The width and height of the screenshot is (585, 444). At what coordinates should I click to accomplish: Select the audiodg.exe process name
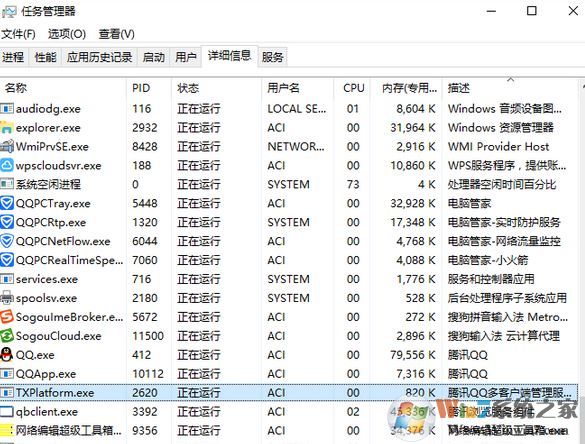tap(48, 109)
